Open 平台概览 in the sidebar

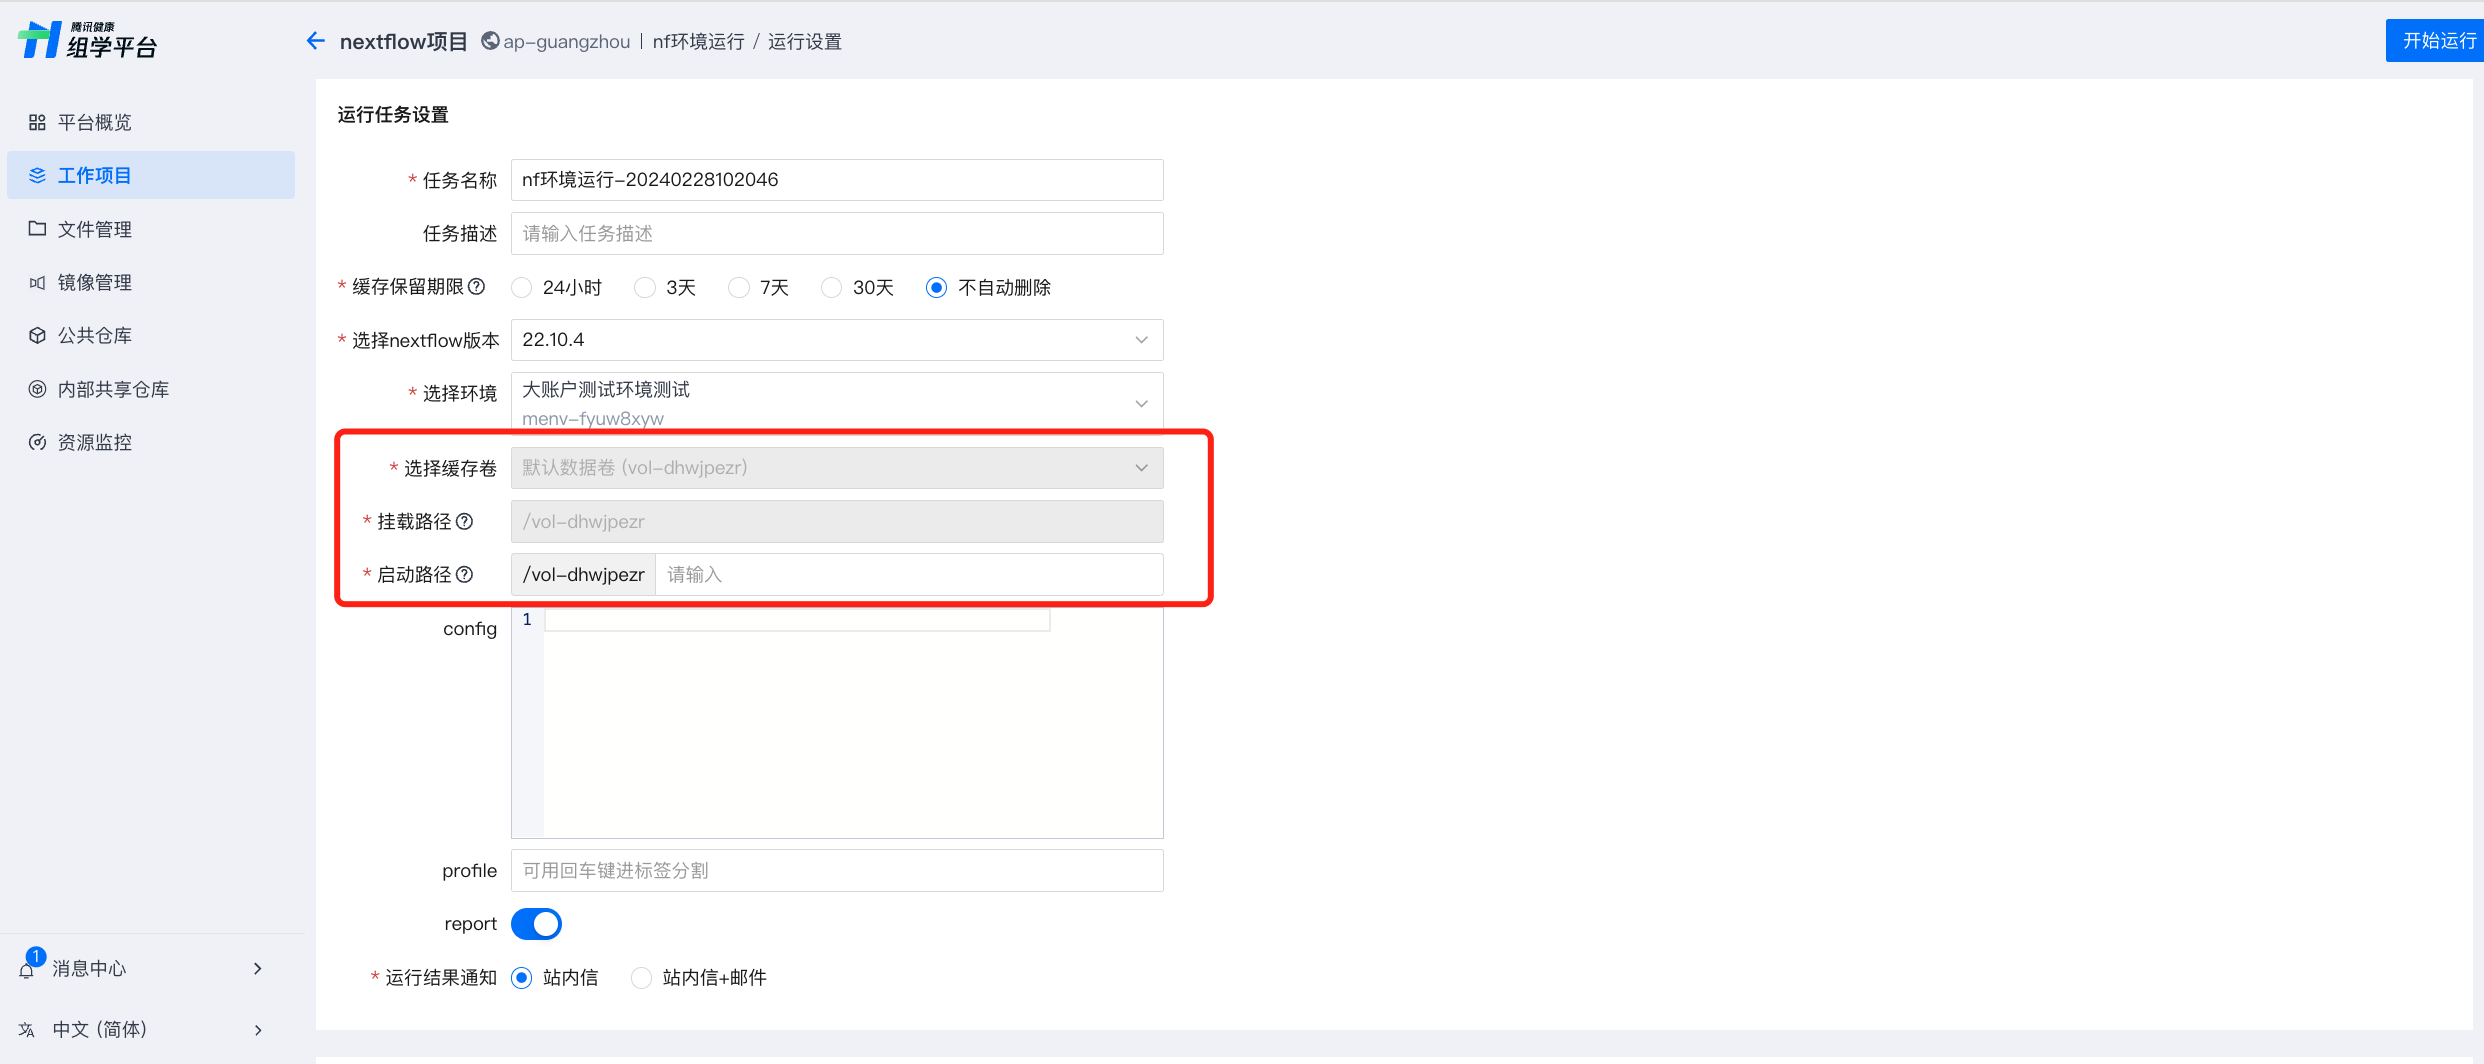(151, 122)
